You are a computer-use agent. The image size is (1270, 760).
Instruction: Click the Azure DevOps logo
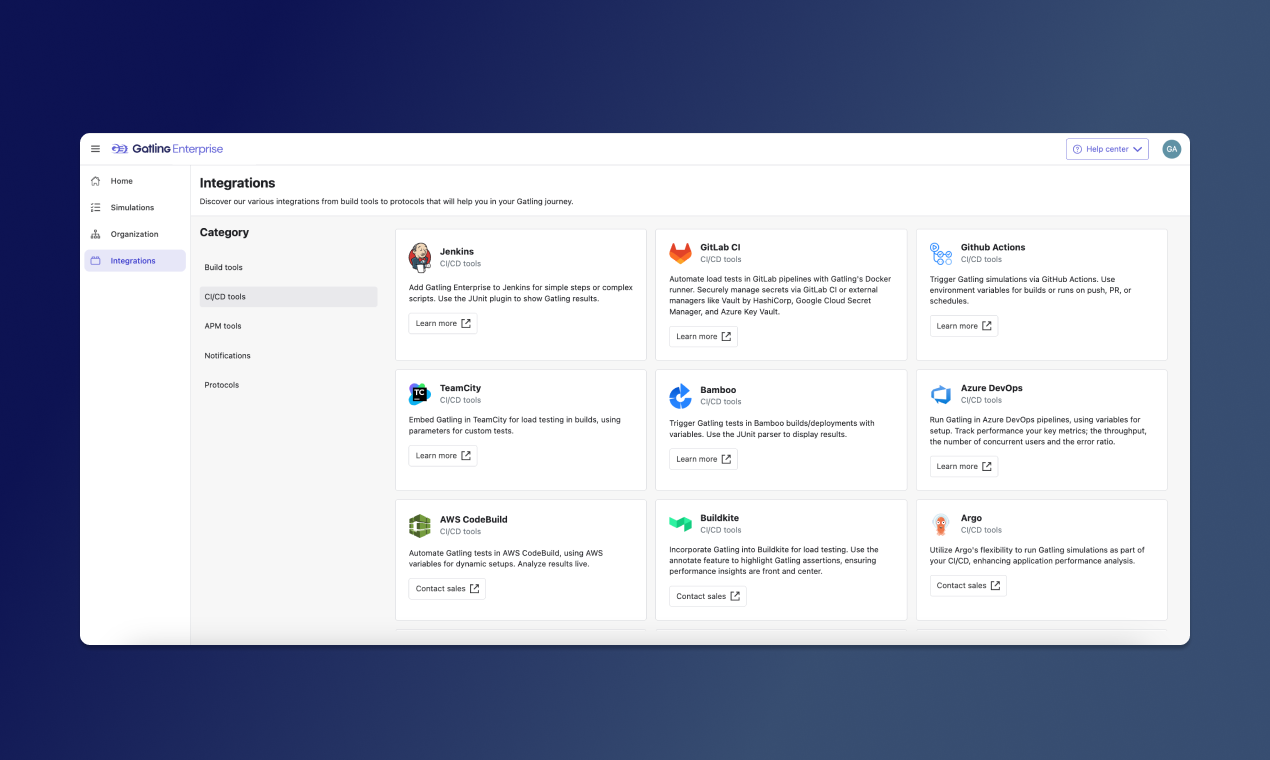pos(941,394)
